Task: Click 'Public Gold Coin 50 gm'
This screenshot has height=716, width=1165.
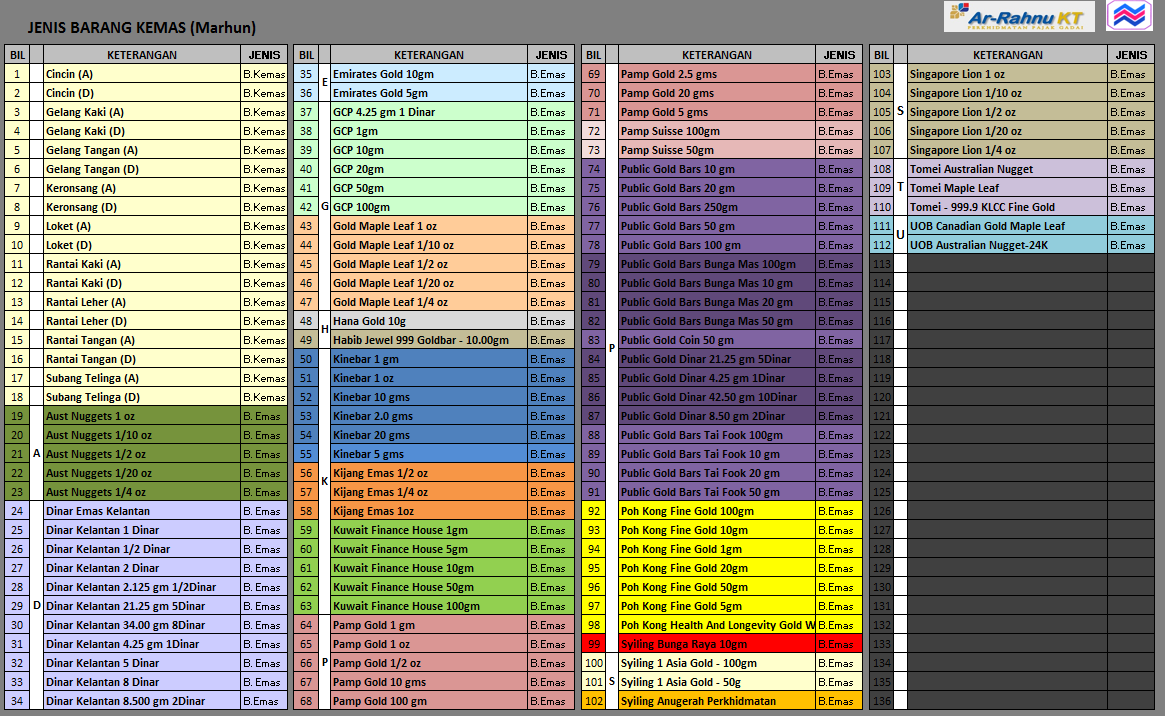Action: click(716, 340)
